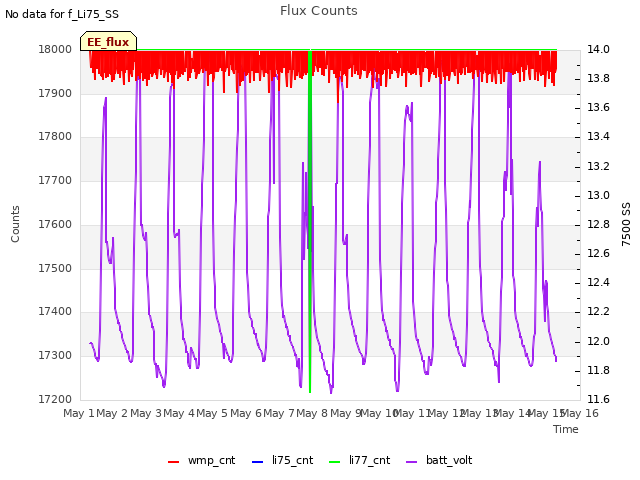Toggle the li75_cnt legend entry
640x480 pixels.
(x=283, y=460)
